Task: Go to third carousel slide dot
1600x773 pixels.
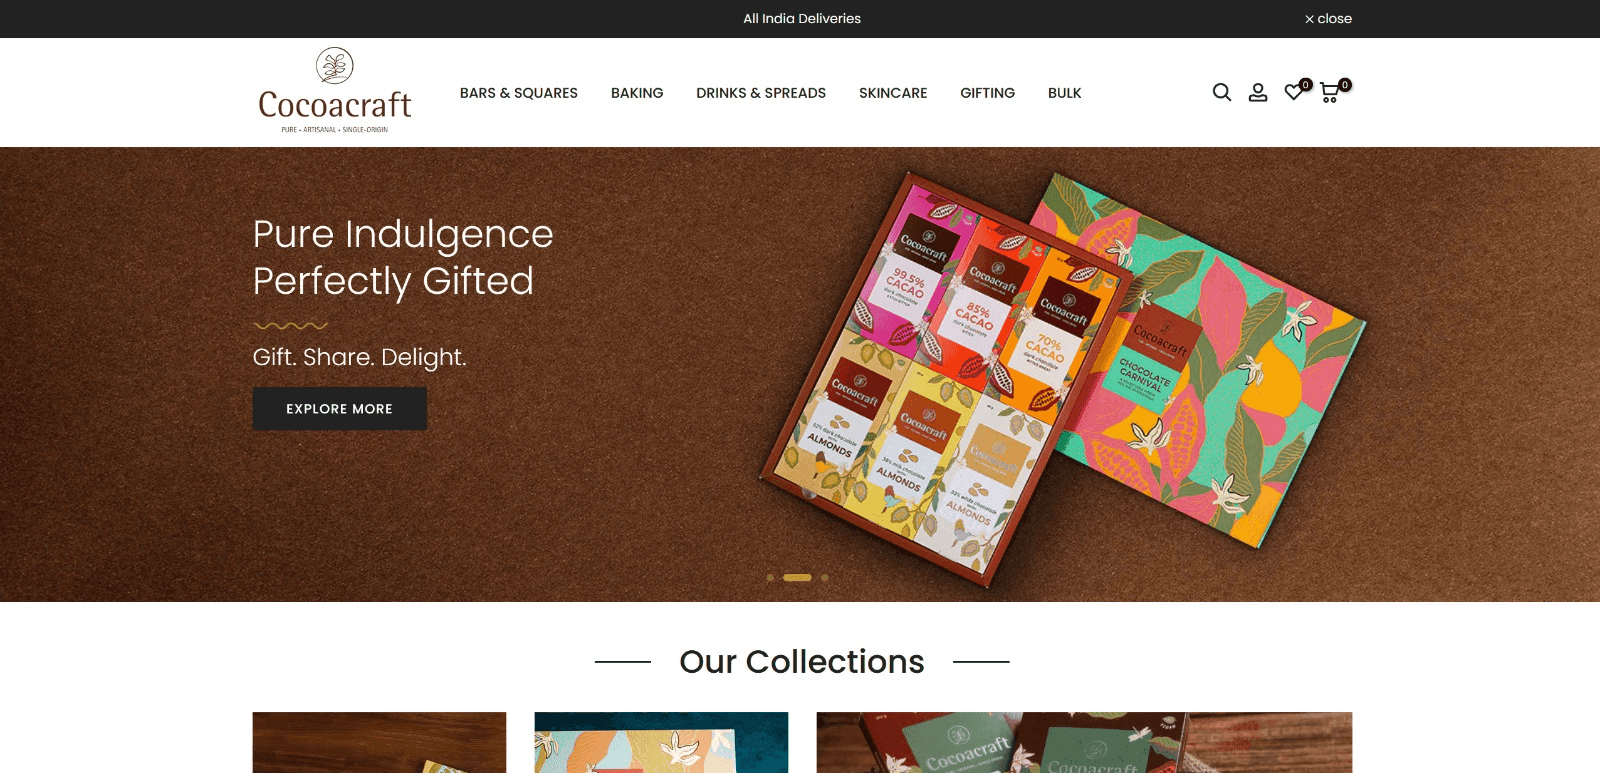Action: pos(825,578)
